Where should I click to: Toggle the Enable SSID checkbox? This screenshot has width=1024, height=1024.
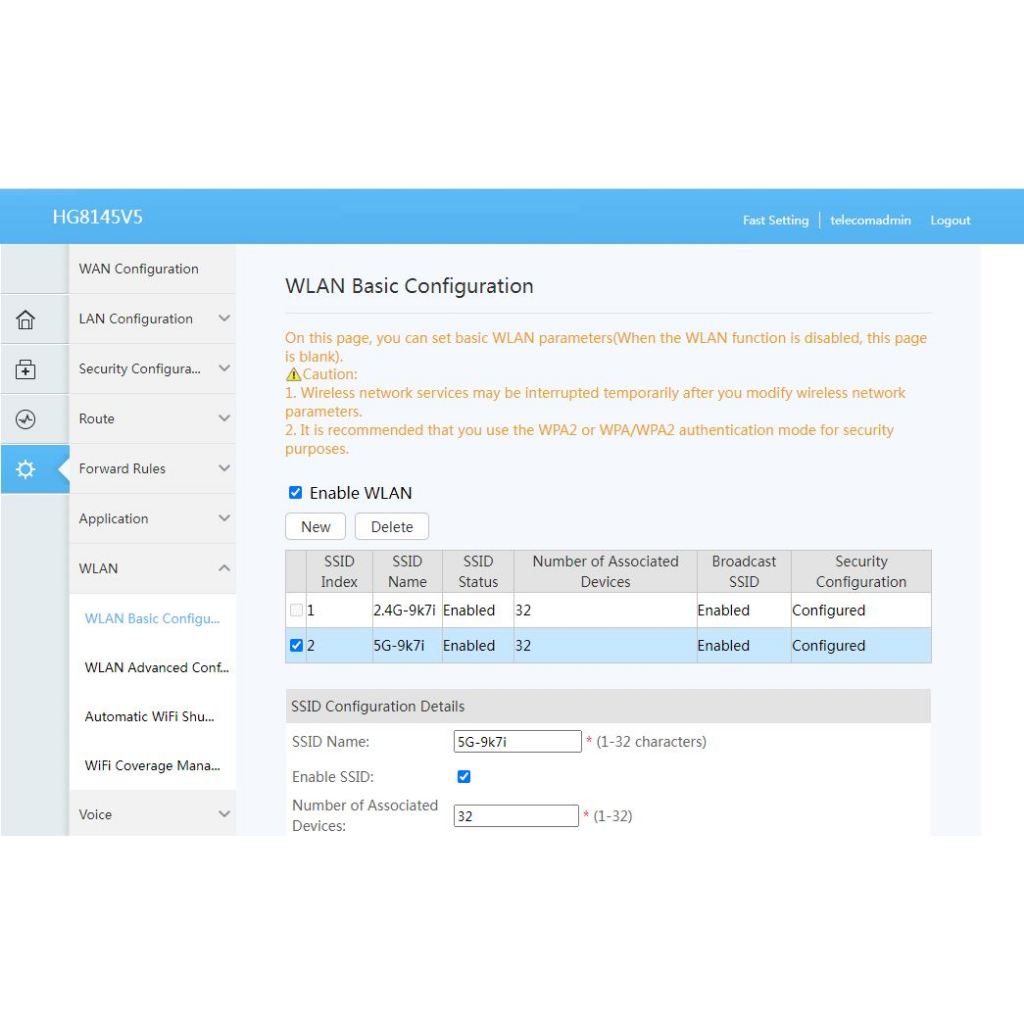(463, 777)
